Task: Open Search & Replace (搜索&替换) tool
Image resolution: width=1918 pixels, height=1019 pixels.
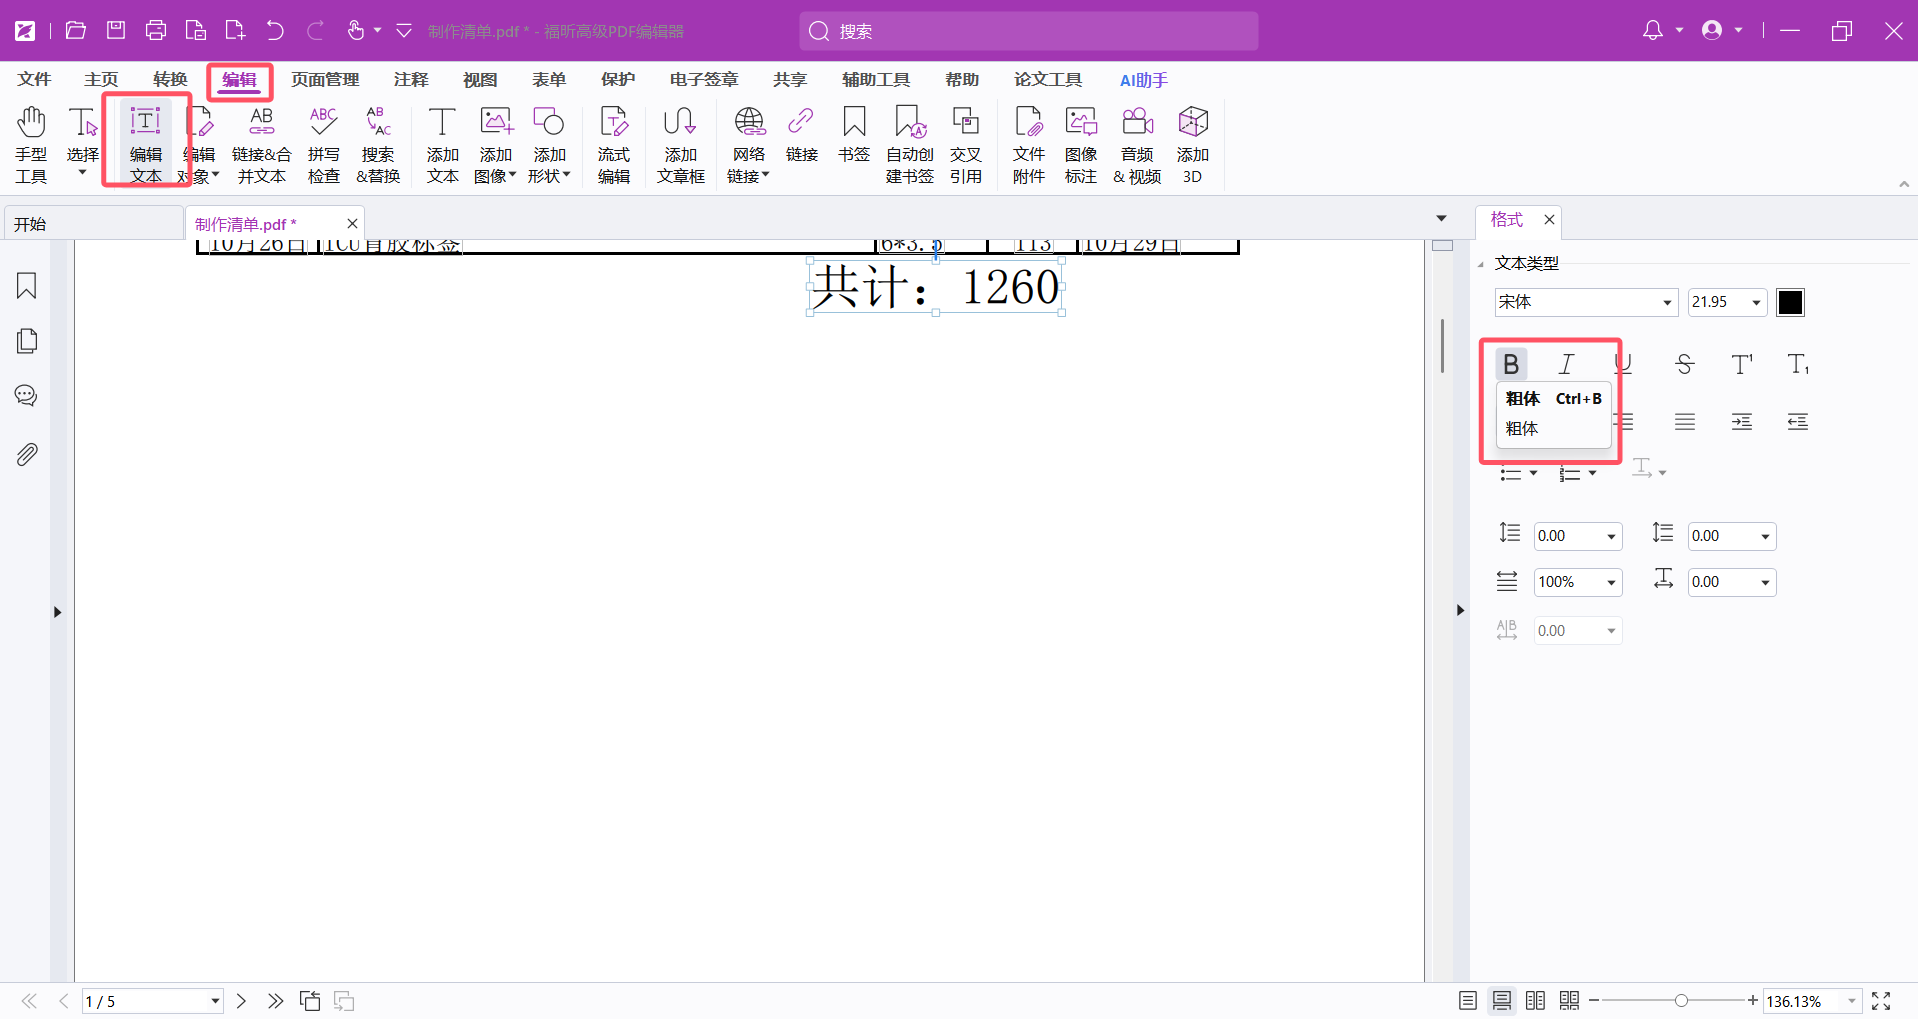Action: [378, 144]
